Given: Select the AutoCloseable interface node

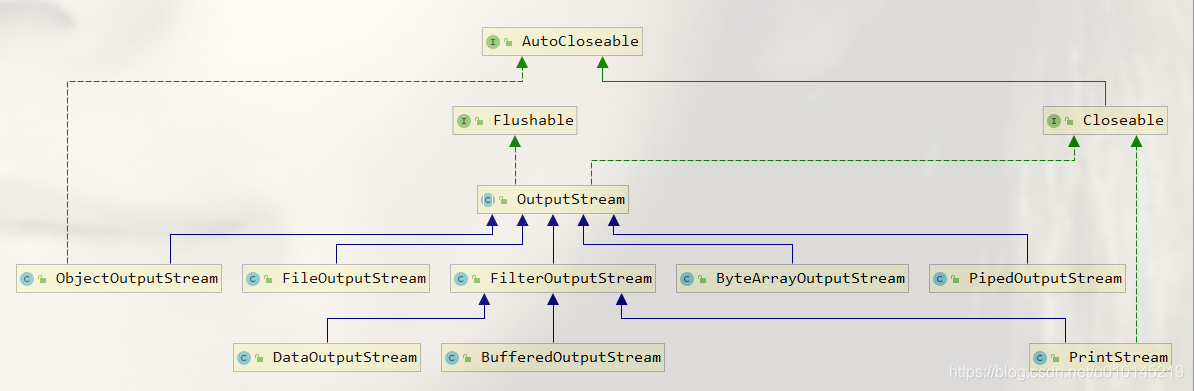Looking at the screenshot, I should tap(562, 42).
